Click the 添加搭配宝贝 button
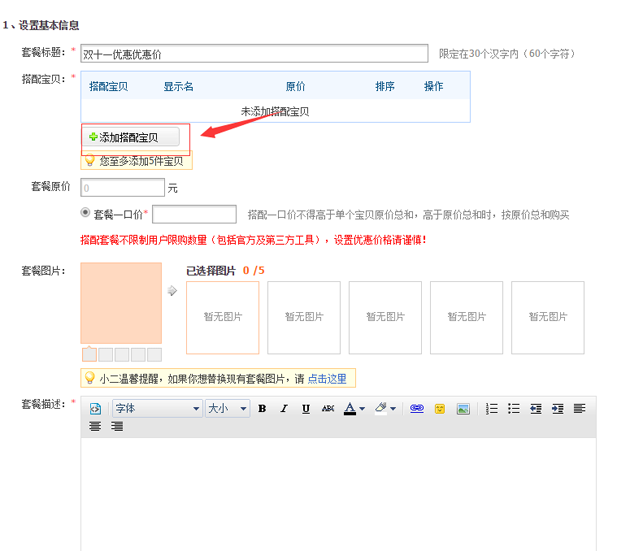630x551 pixels. [131, 137]
